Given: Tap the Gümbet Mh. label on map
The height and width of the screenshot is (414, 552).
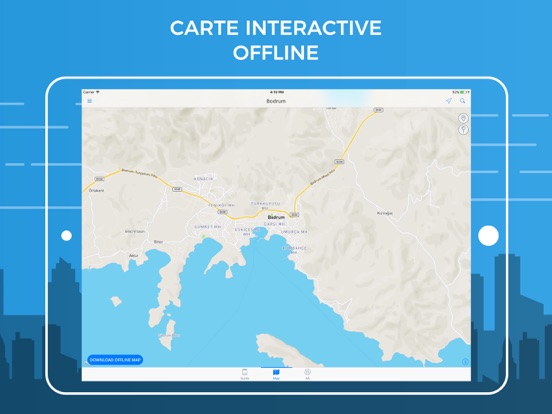Looking at the screenshot, I should pyautogui.click(x=208, y=227).
